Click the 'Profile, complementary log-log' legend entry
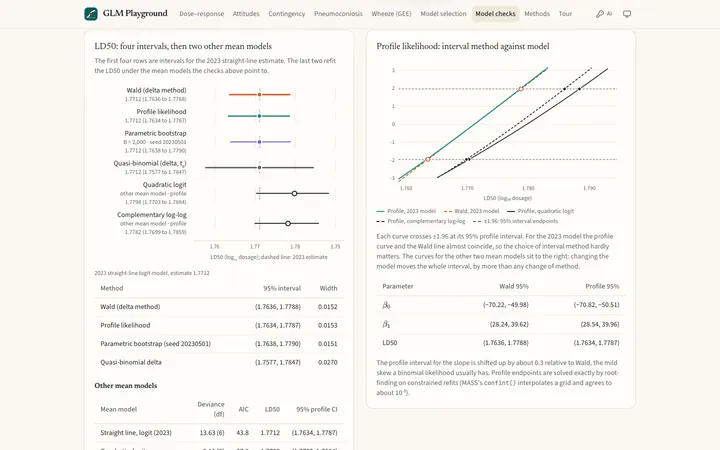The width and height of the screenshot is (720, 450). (x=421, y=221)
